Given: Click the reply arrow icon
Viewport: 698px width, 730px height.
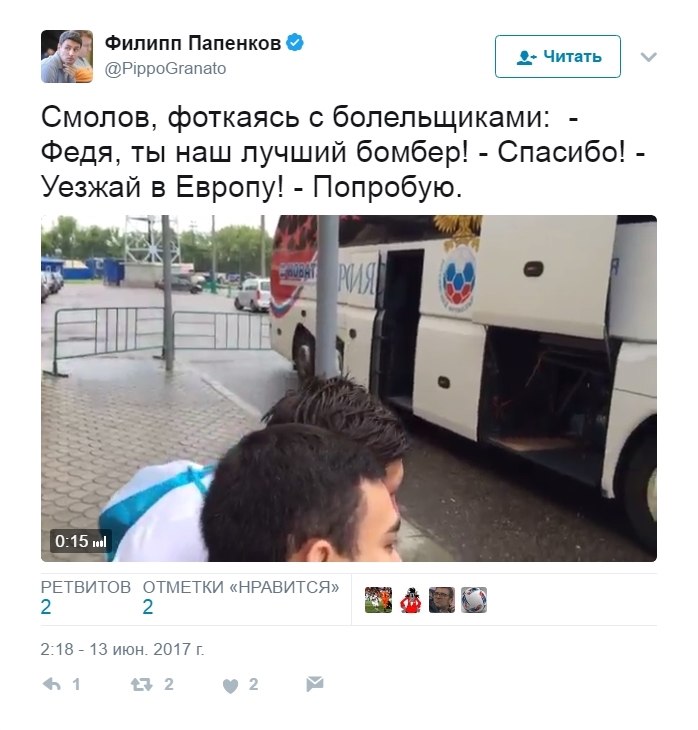Looking at the screenshot, I should click(51, 684).
